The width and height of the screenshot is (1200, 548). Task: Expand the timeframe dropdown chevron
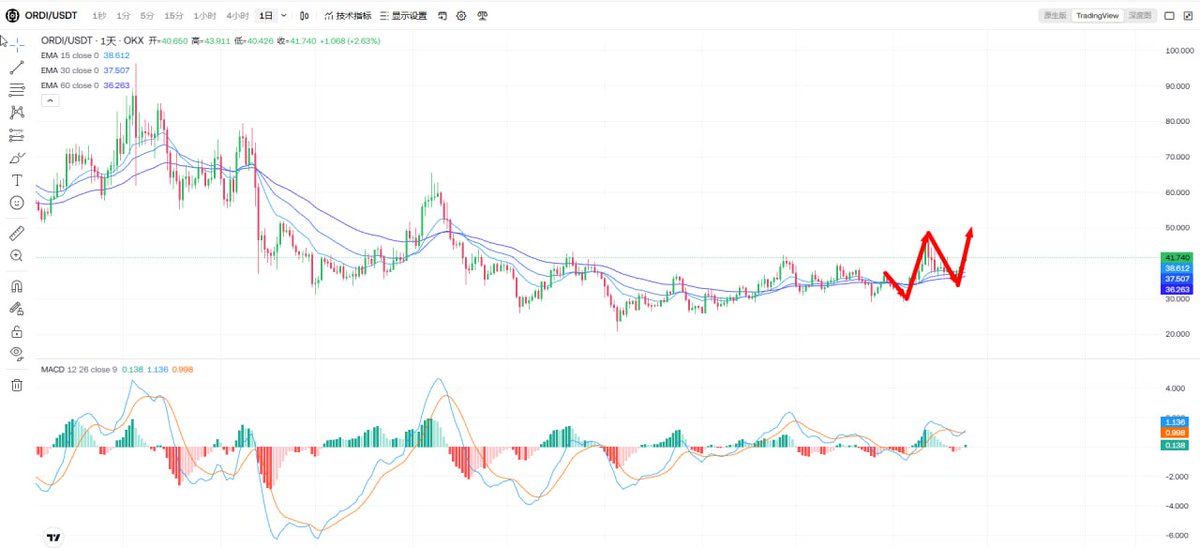pyautogui.click(x=284, y=16)
